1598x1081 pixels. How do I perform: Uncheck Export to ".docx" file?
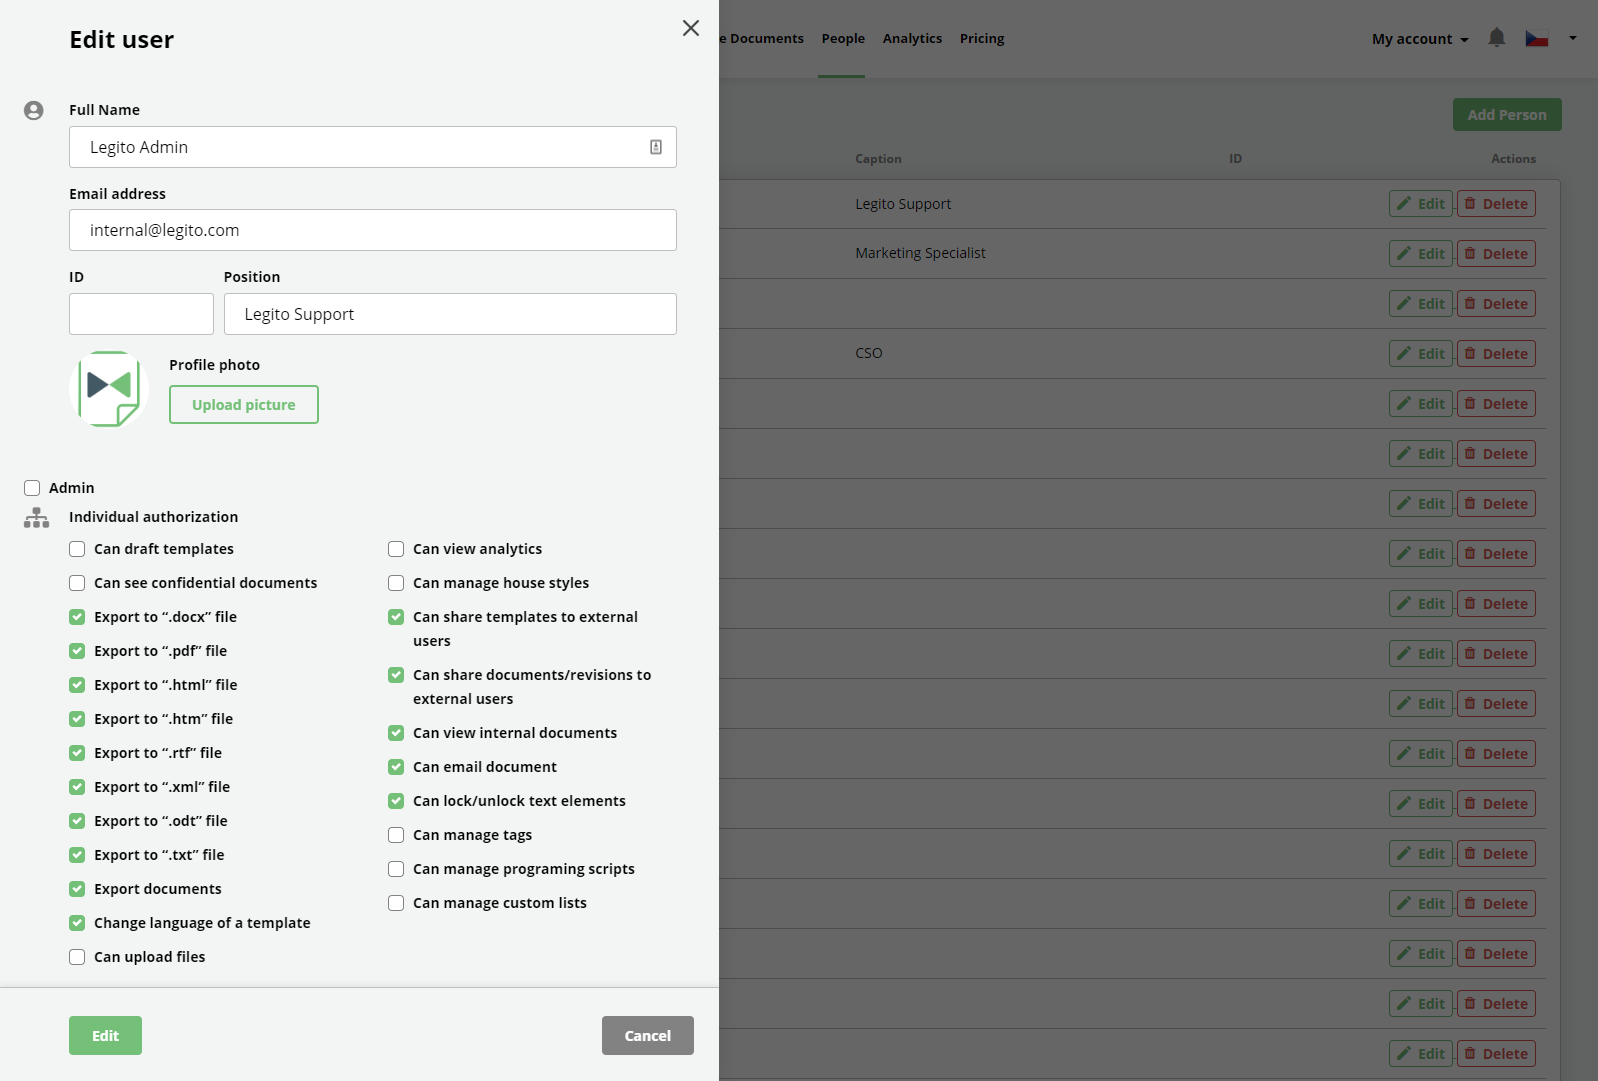click(77, 617)
